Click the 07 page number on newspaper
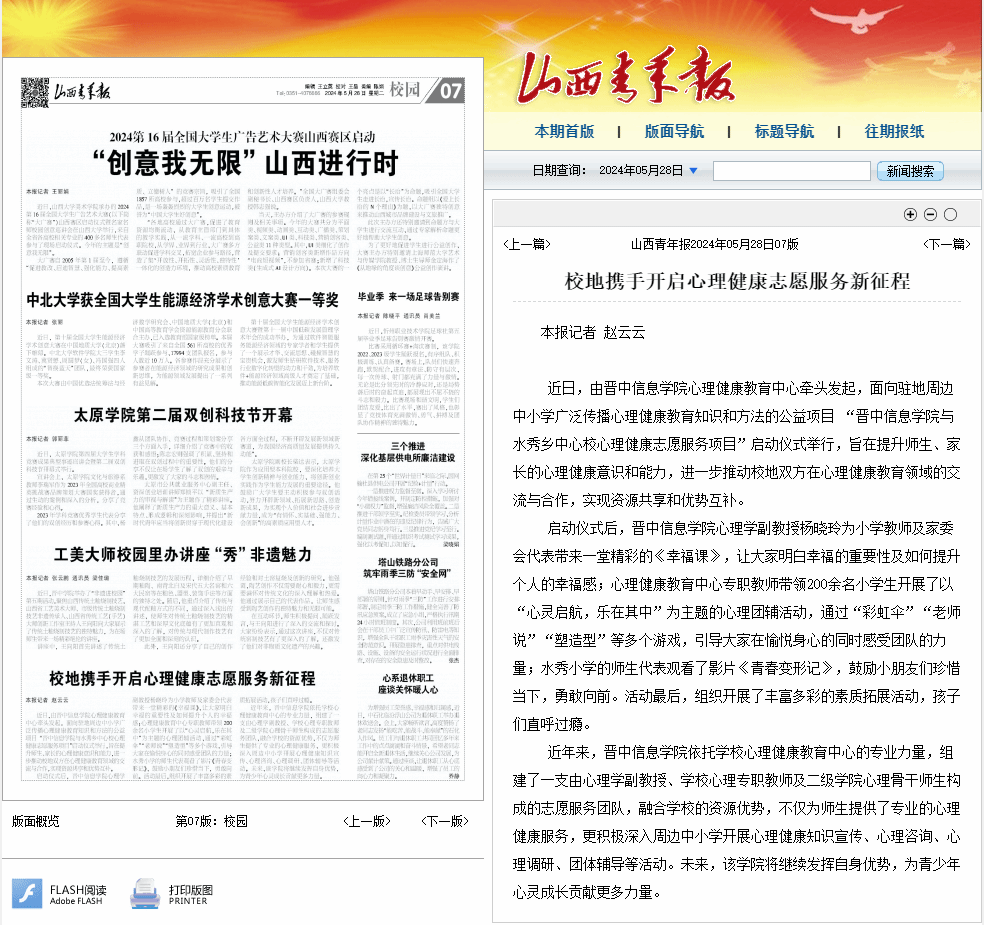 point(451,92)
